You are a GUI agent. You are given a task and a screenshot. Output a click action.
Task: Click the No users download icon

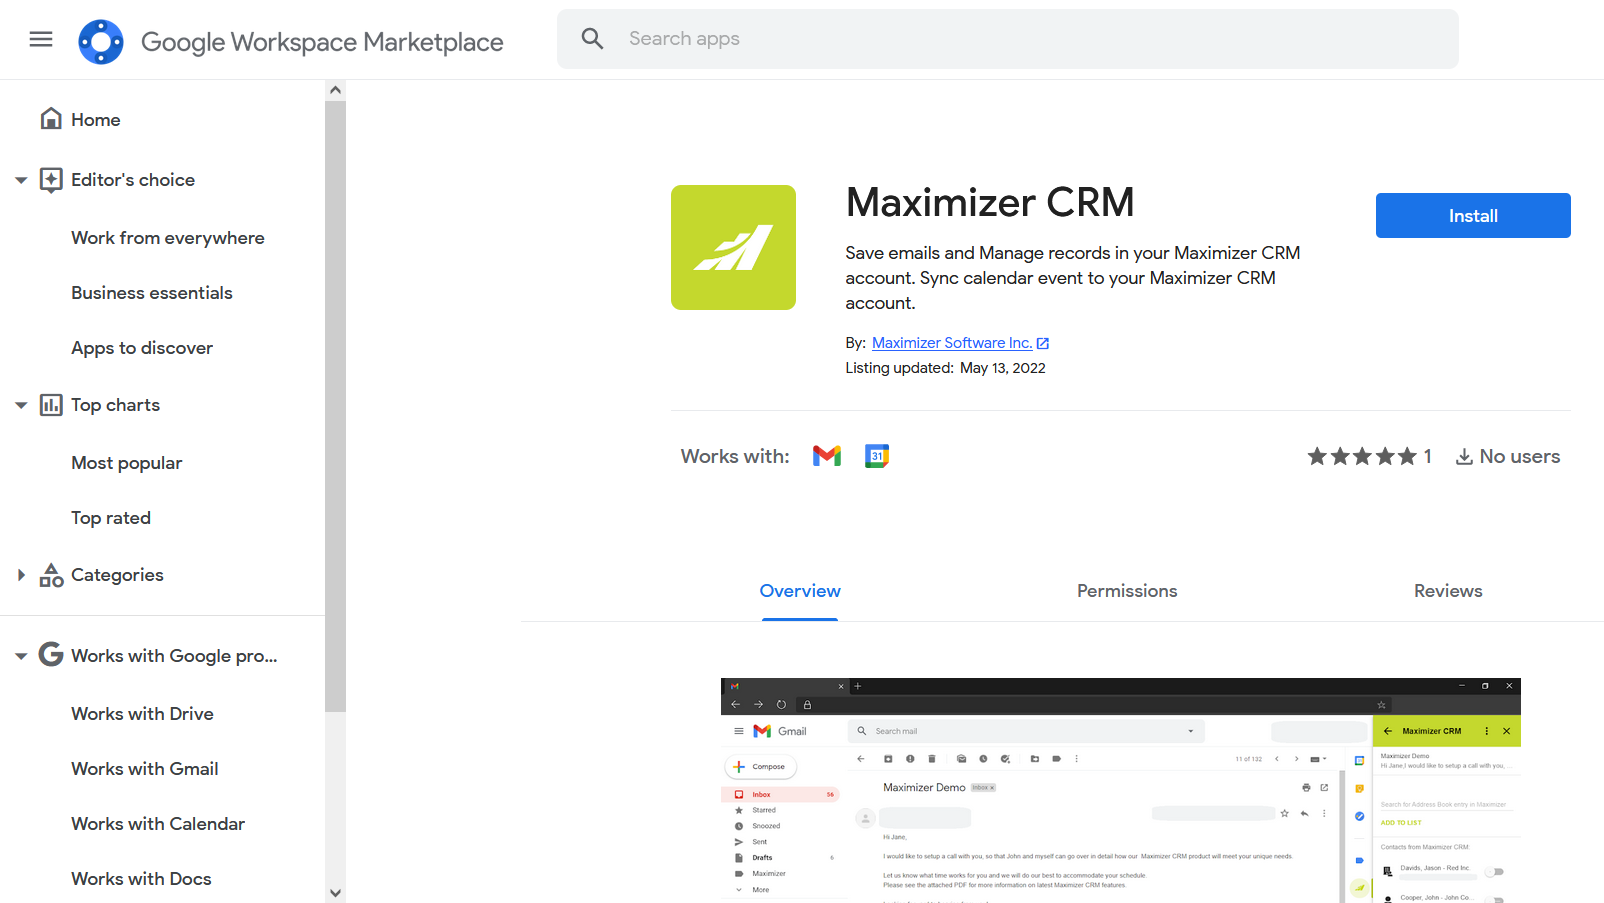click(x=1464, y=457)
